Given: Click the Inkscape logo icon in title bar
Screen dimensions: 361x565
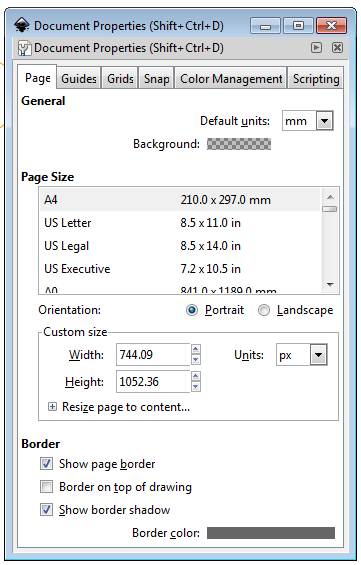Looking at the screenshot, I should tap(22, 26).
